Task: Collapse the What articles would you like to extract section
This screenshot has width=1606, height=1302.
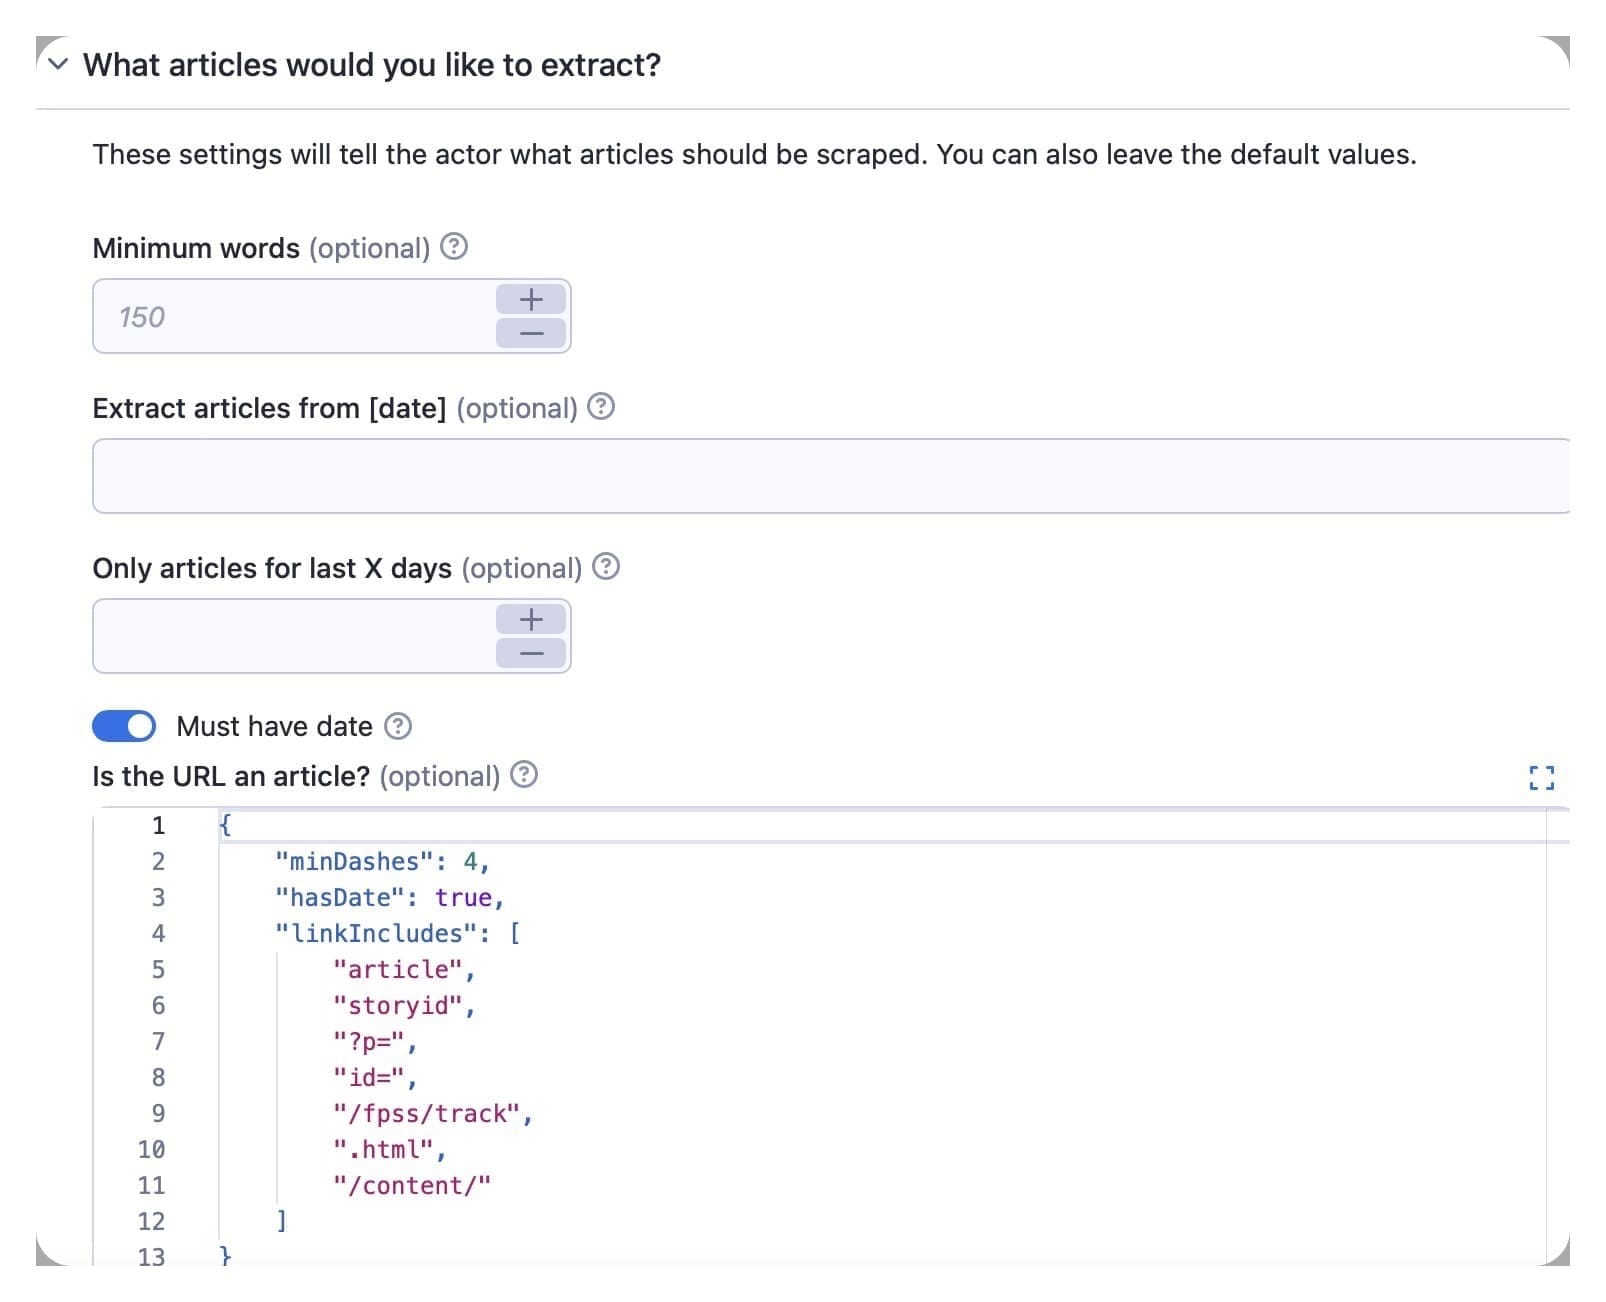Action: pos(56,65)
